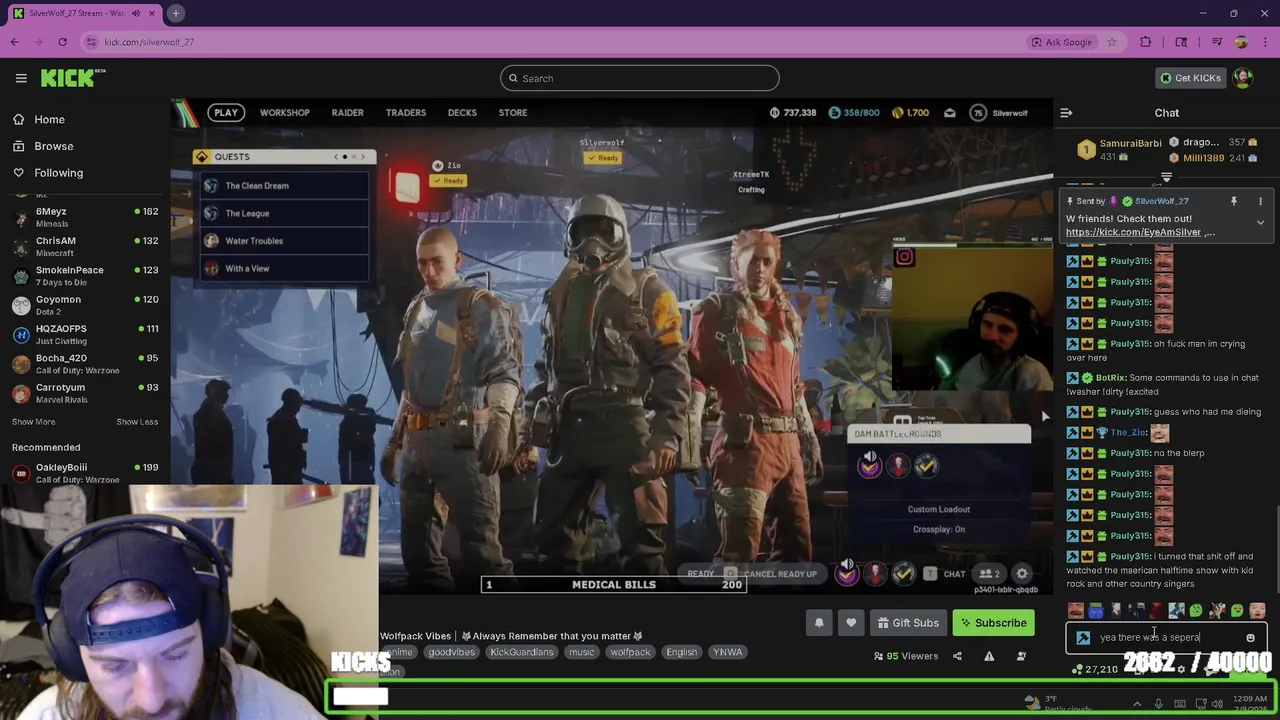This screenshot has width=1280, height=720.
Task: Open Goyomon Dota 2 channel
Action: (x=85, y=304)
